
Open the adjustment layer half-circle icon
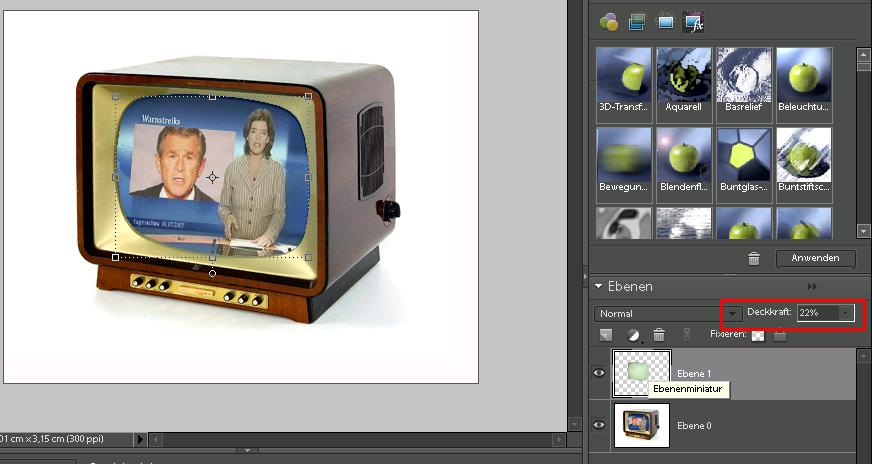633,335
